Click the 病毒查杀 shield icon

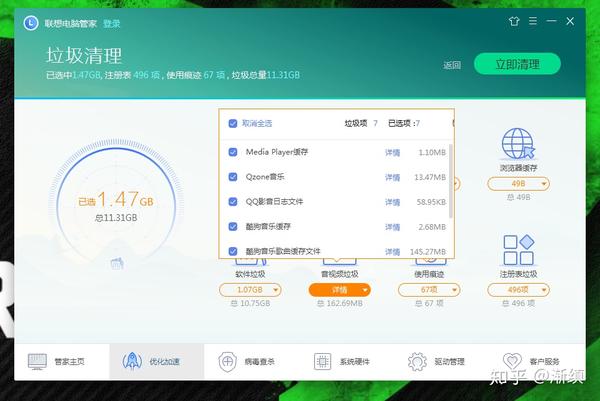[227, 361]
